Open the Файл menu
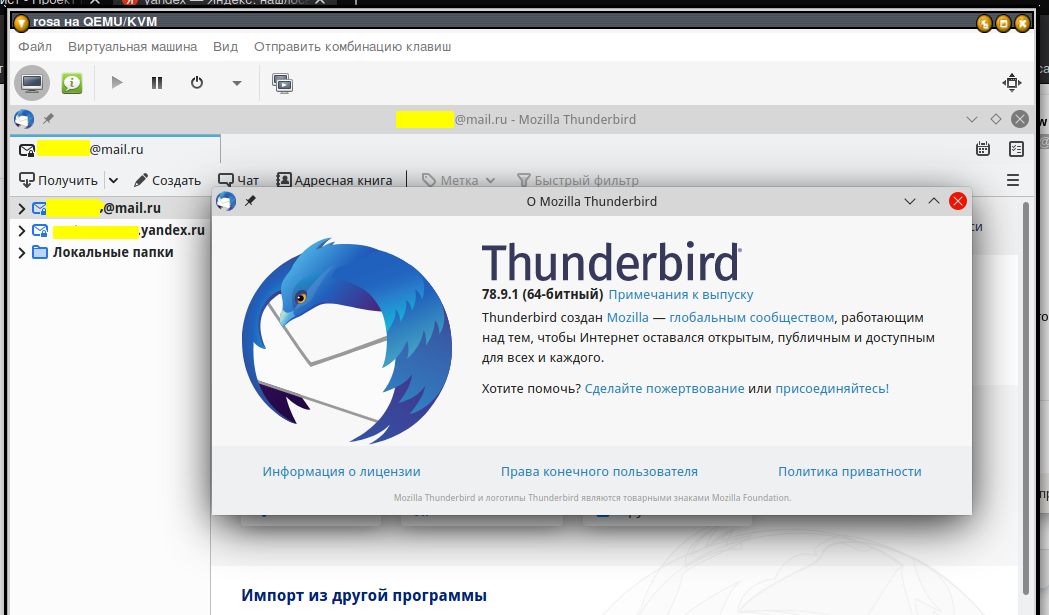Screen dimensions: 1049x615 [35, 47]
